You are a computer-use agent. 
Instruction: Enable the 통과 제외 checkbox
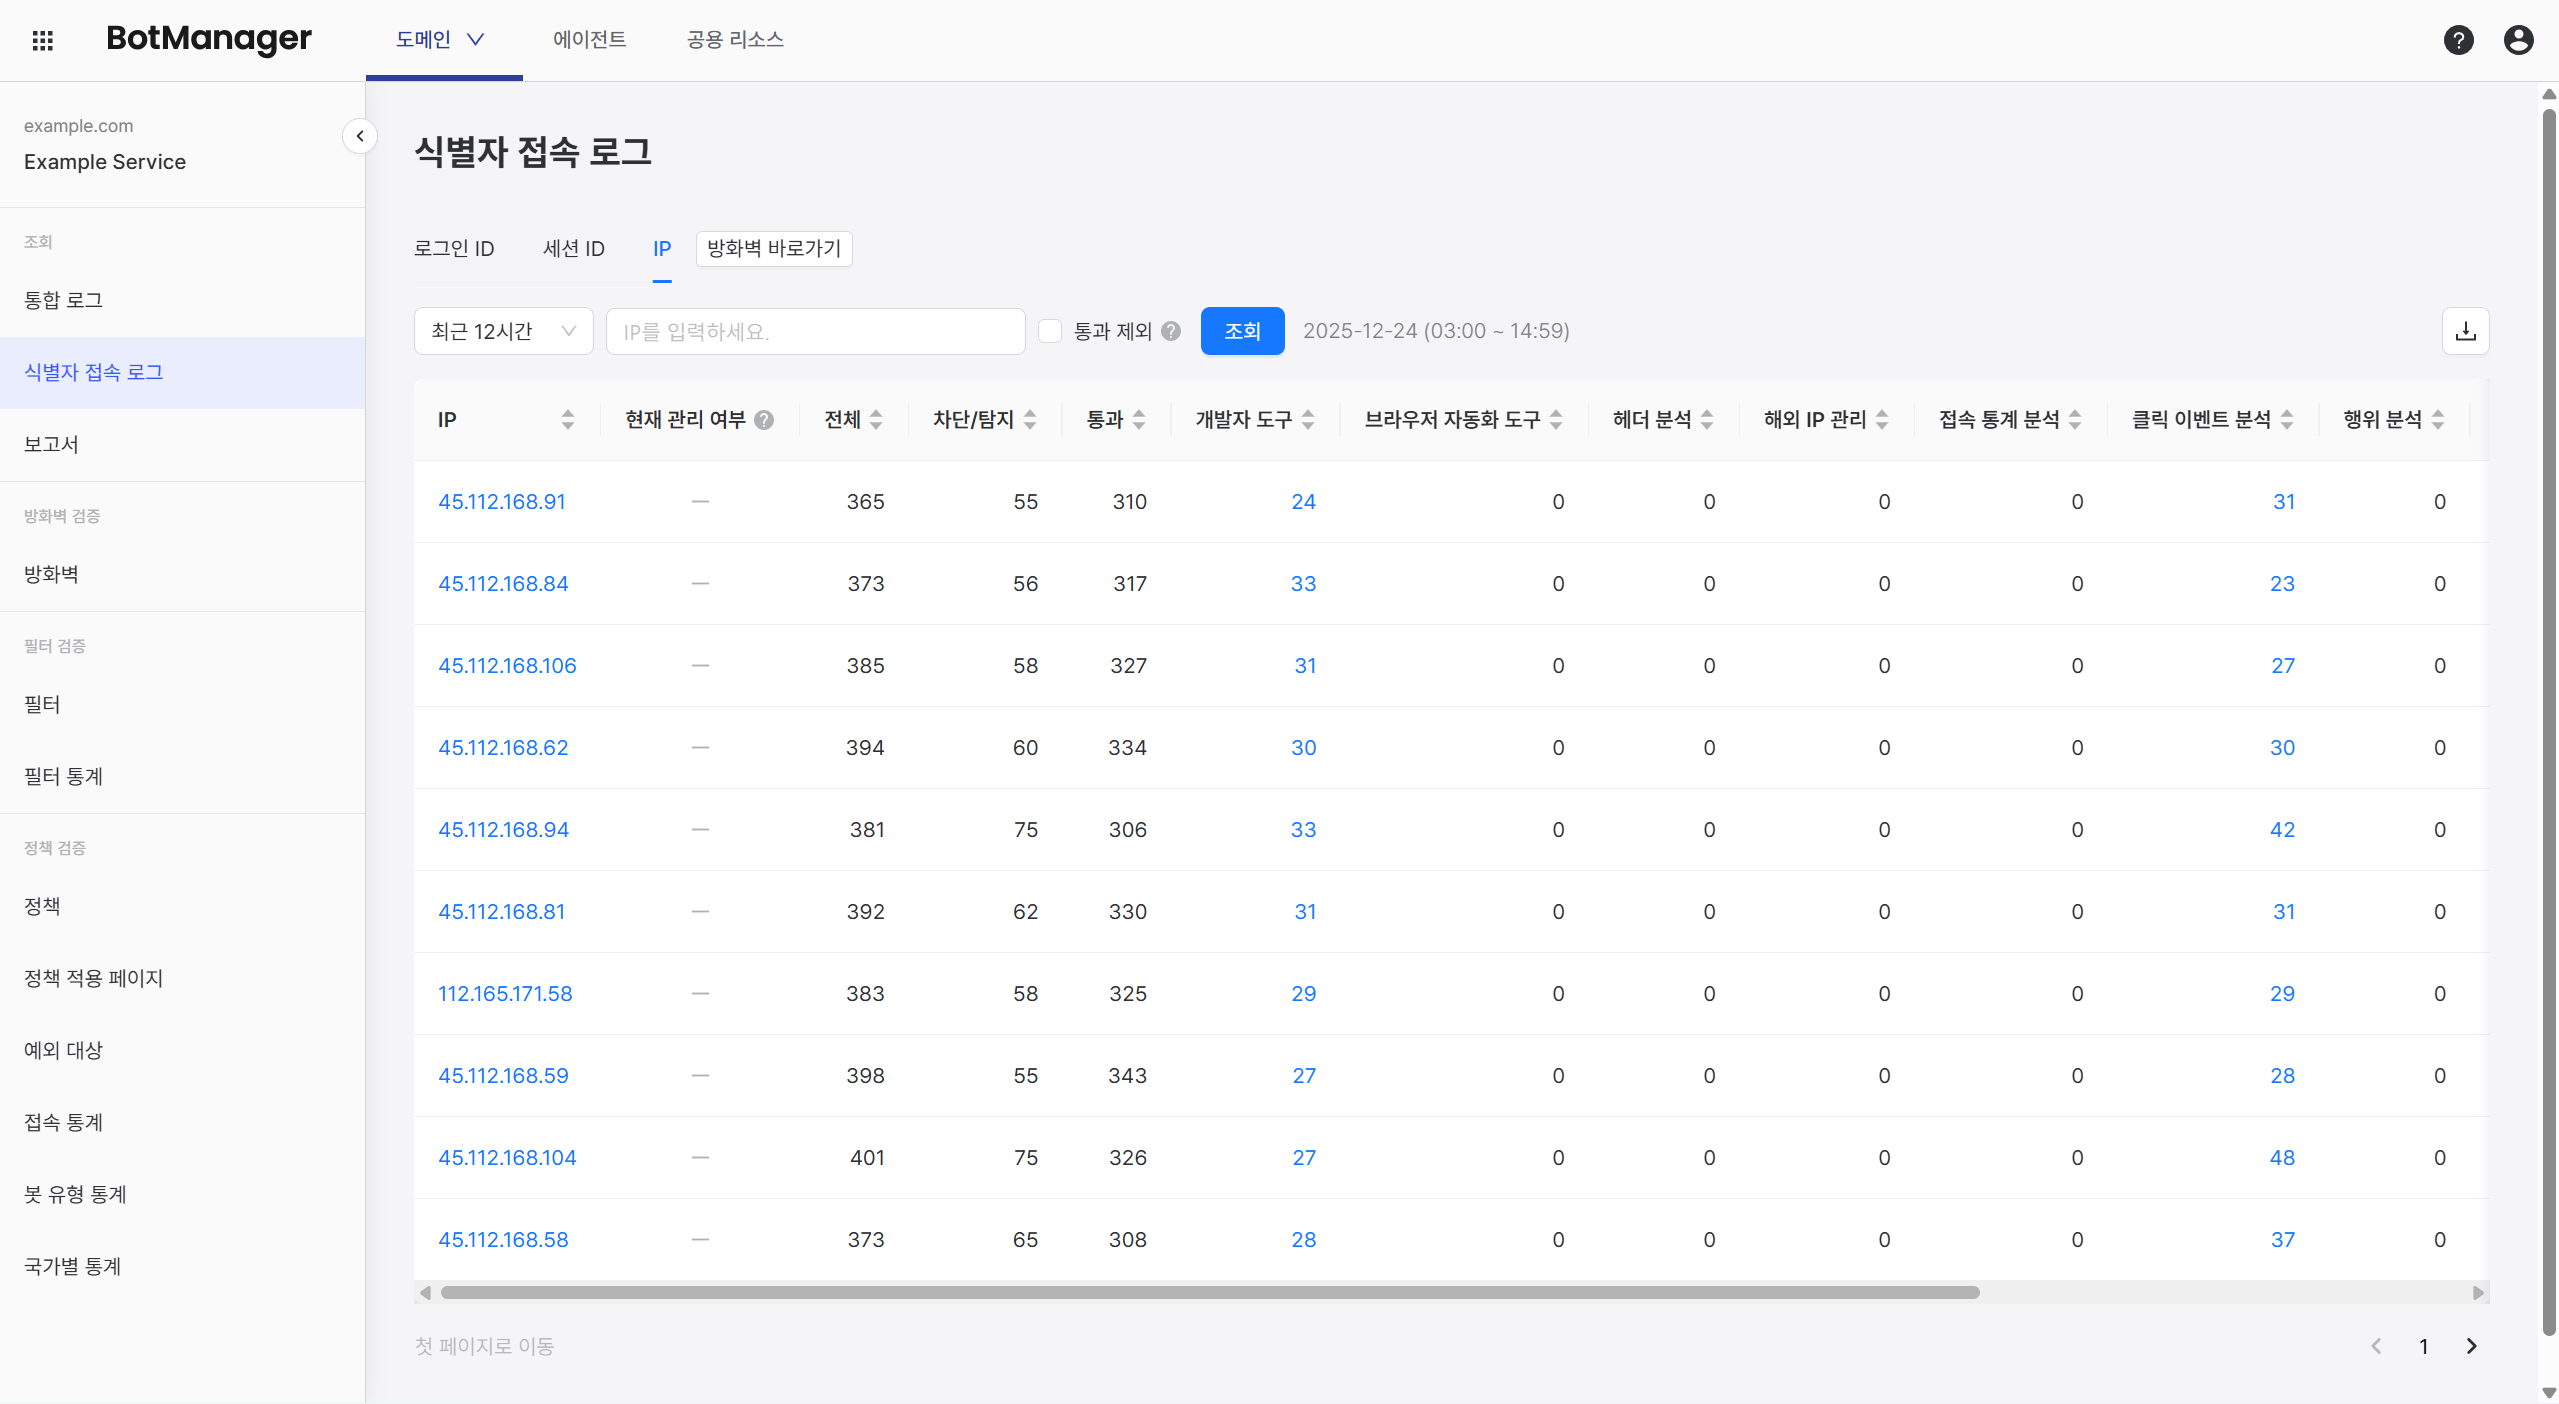pyautogui.click(x=1050, y=331)
